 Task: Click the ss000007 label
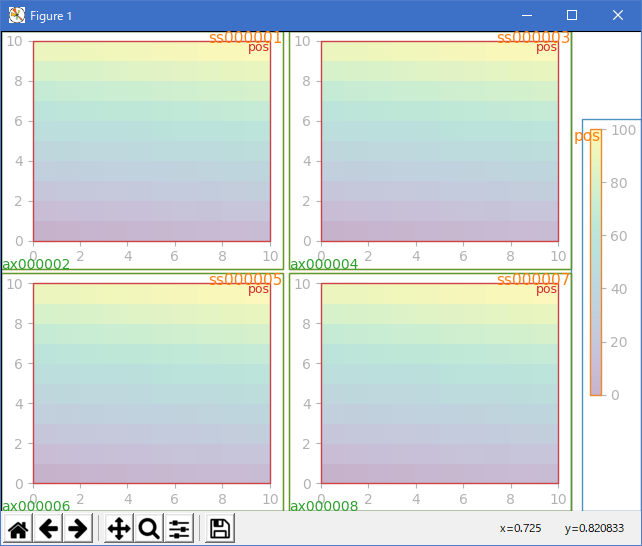click(533, 279)
